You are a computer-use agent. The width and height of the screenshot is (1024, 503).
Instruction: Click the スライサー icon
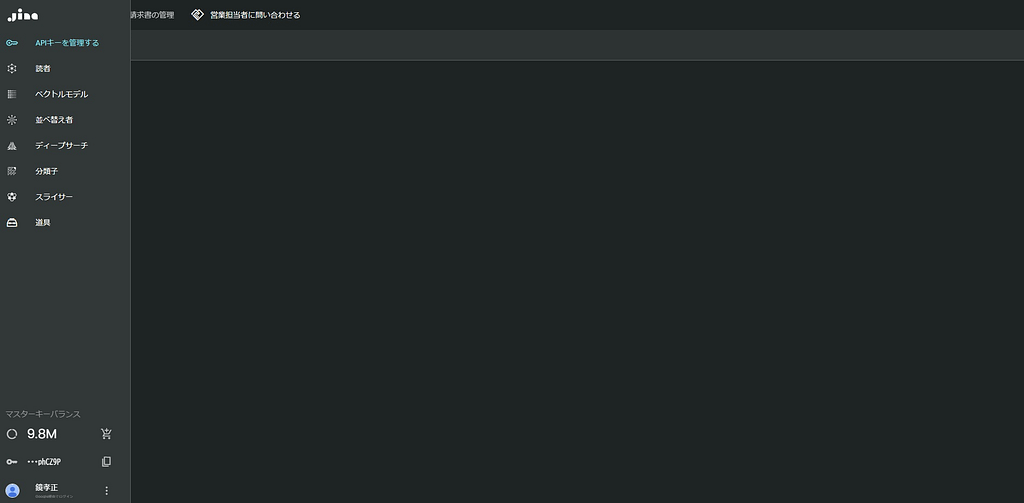coord(12,197)
